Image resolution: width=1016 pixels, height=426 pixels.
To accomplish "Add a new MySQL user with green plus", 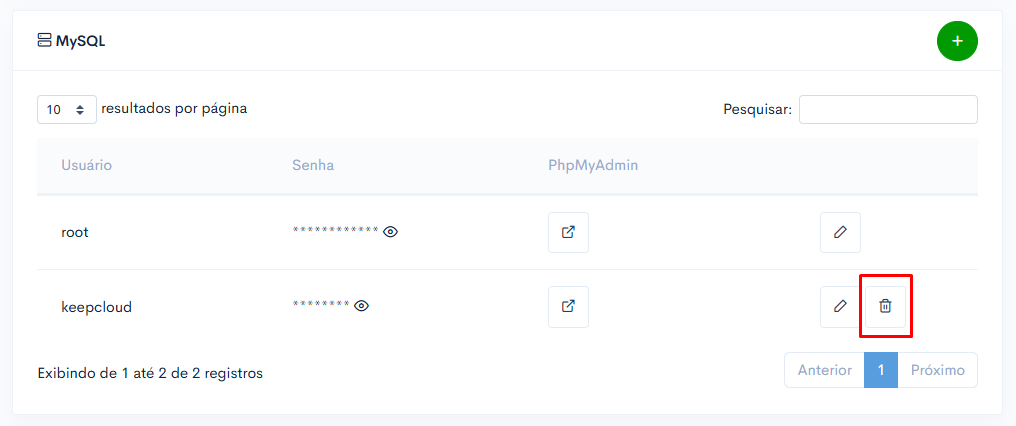I will coord(957,41).
